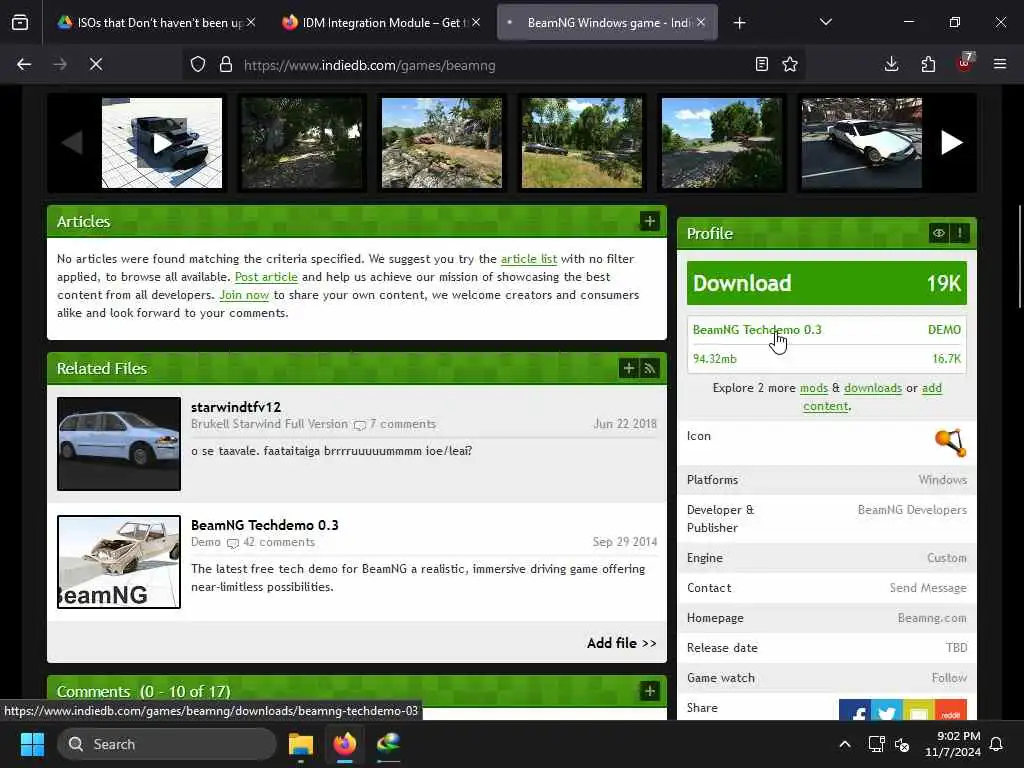This screenshot has width=1024, height=768.
Task: Click taskbar Search box
Action: tap(167, 744)
